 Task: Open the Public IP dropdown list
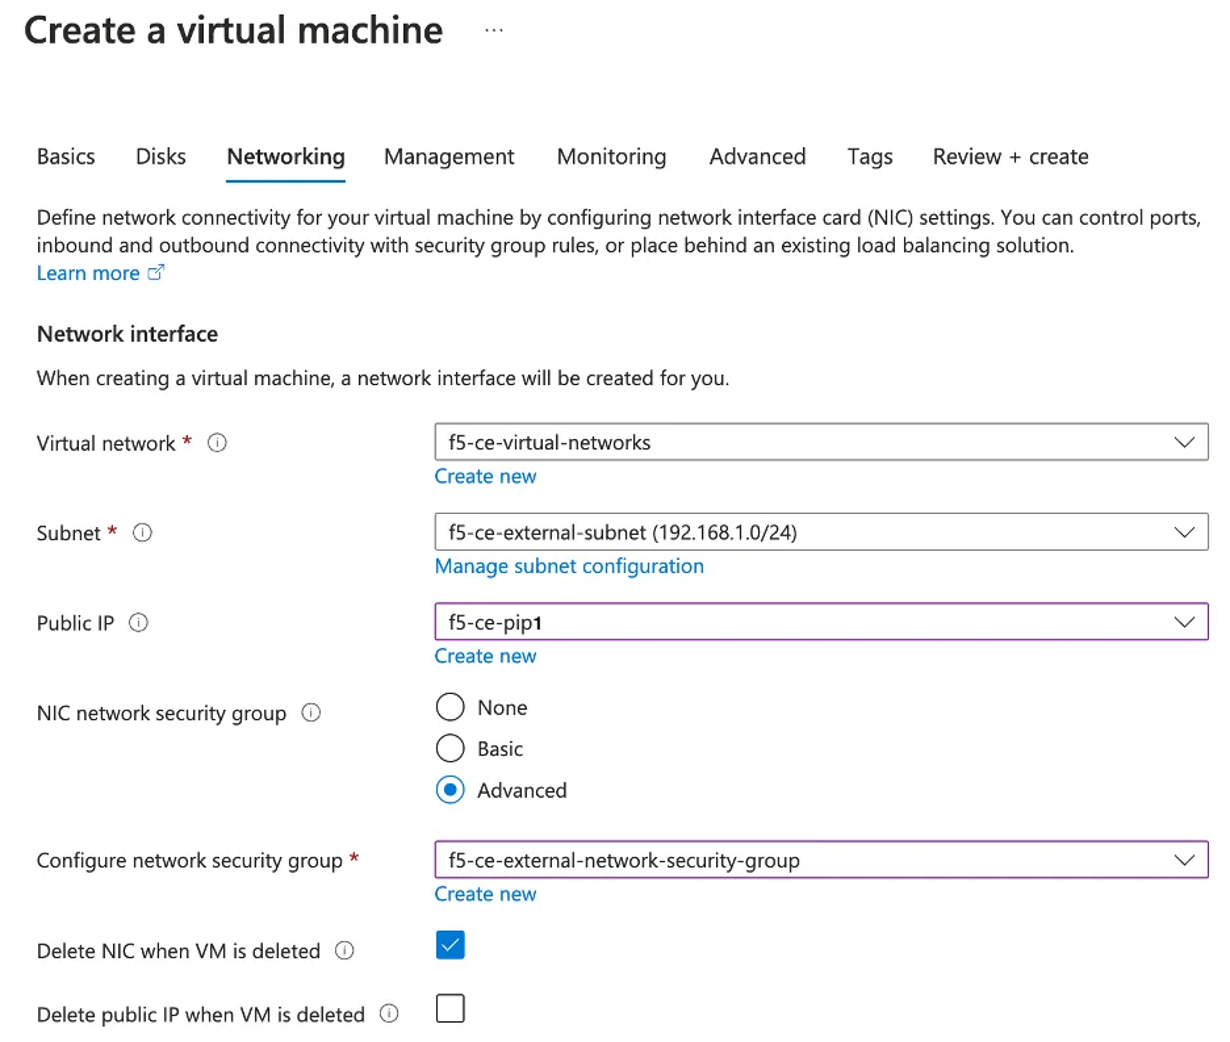tap(1186, 622)
